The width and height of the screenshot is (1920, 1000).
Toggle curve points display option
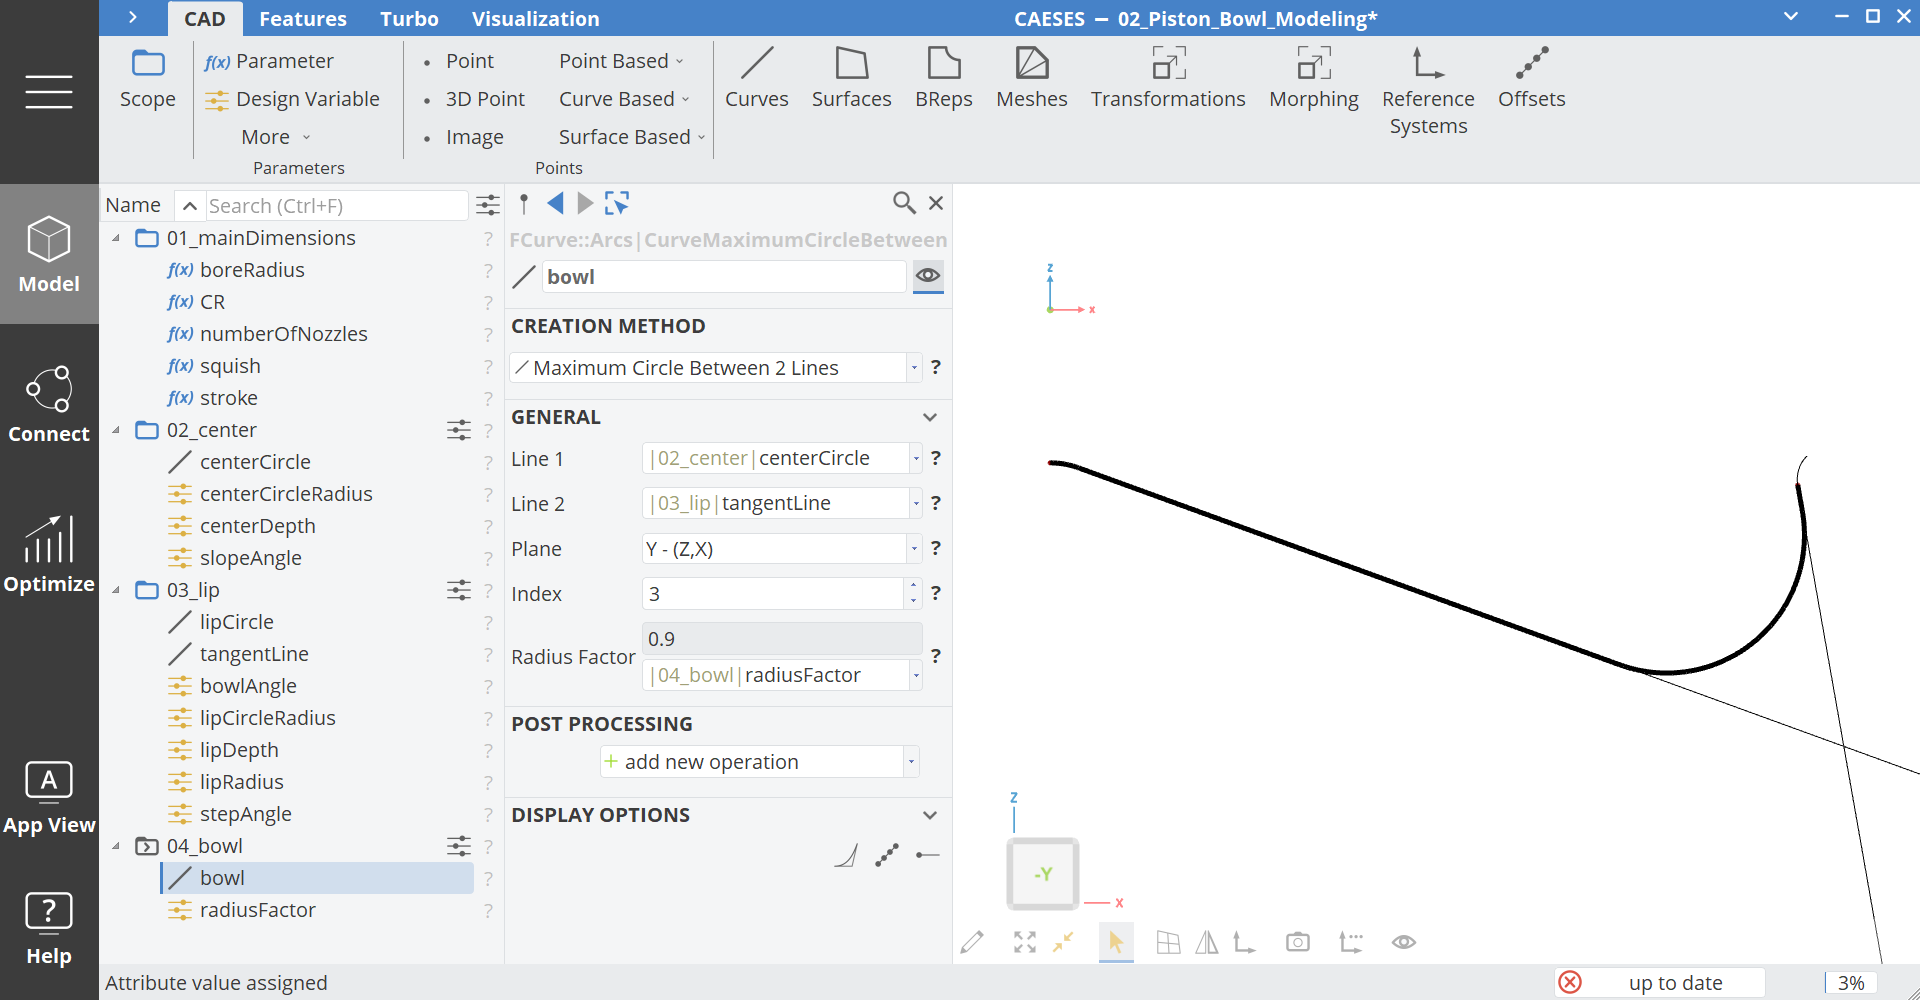tap(887, 856)
